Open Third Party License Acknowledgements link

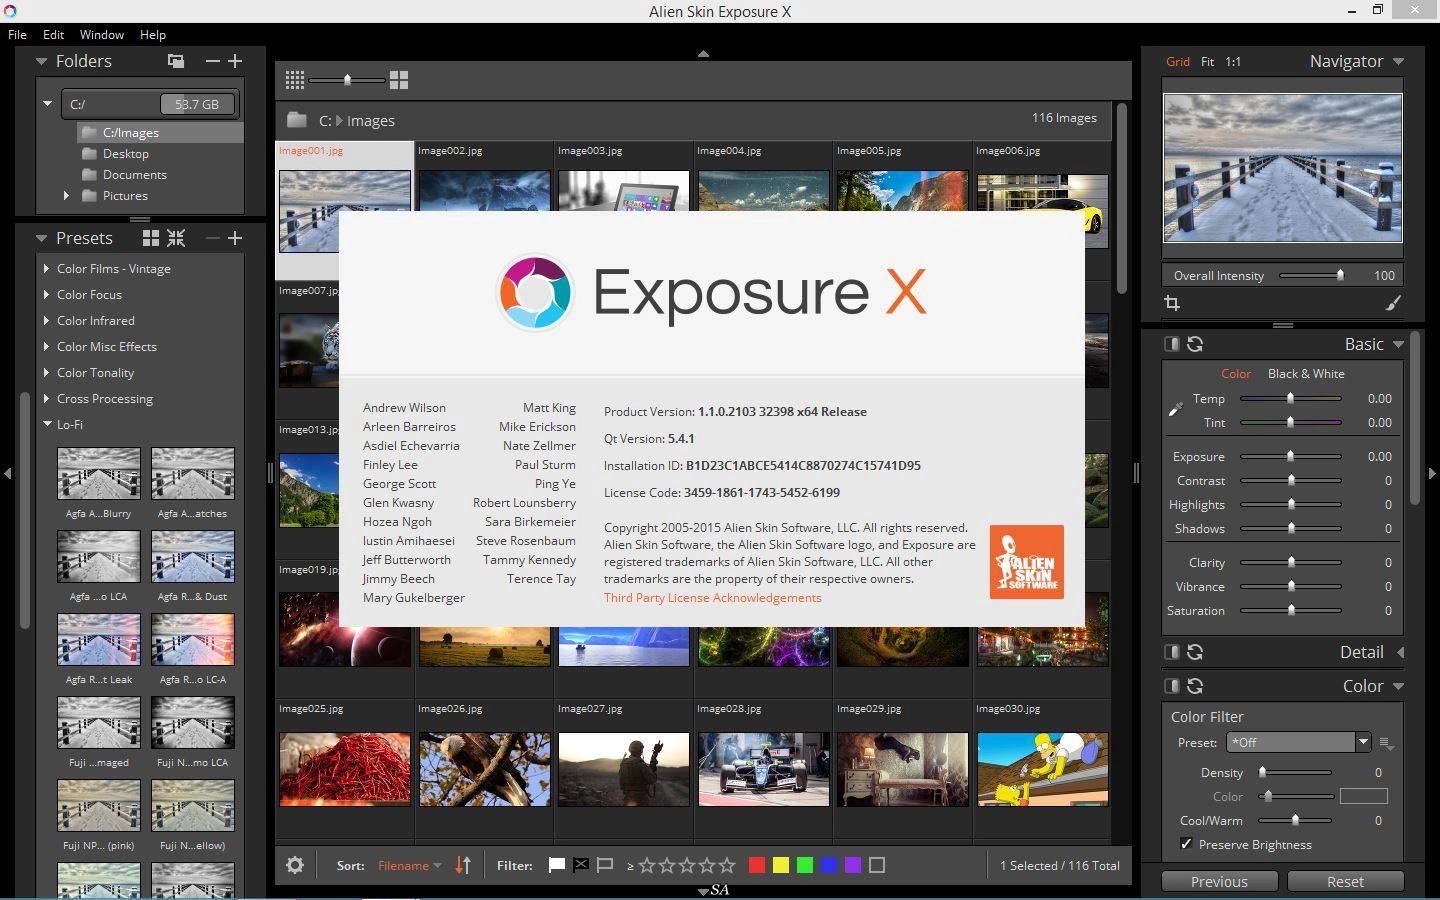712,598
